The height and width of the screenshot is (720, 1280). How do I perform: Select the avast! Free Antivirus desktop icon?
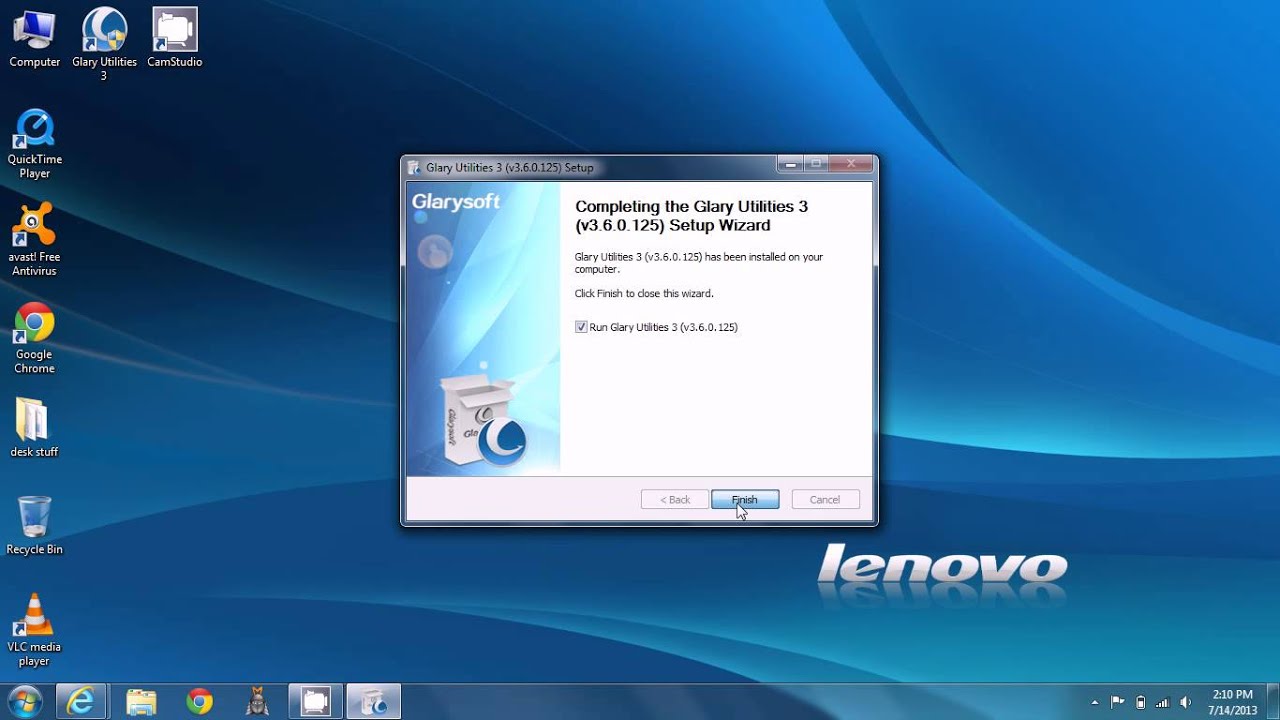point(34,240)
